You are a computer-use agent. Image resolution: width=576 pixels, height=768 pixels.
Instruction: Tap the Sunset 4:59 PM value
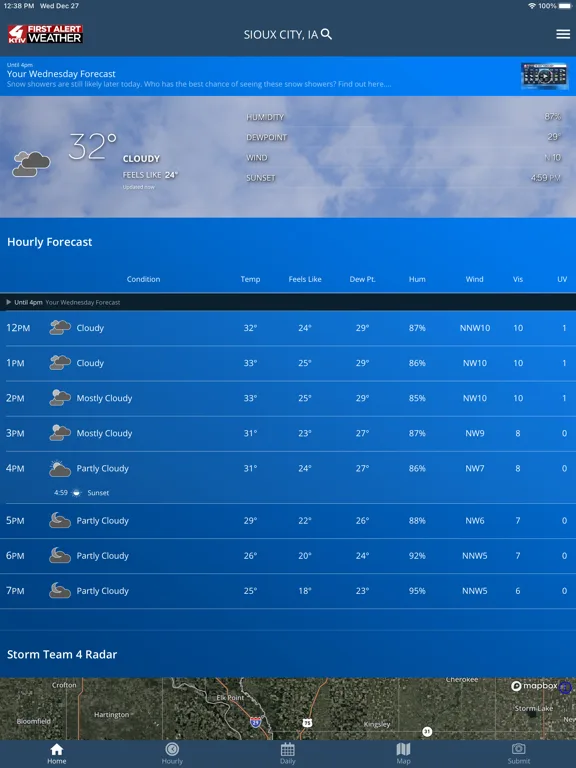(x=546, y=178)
